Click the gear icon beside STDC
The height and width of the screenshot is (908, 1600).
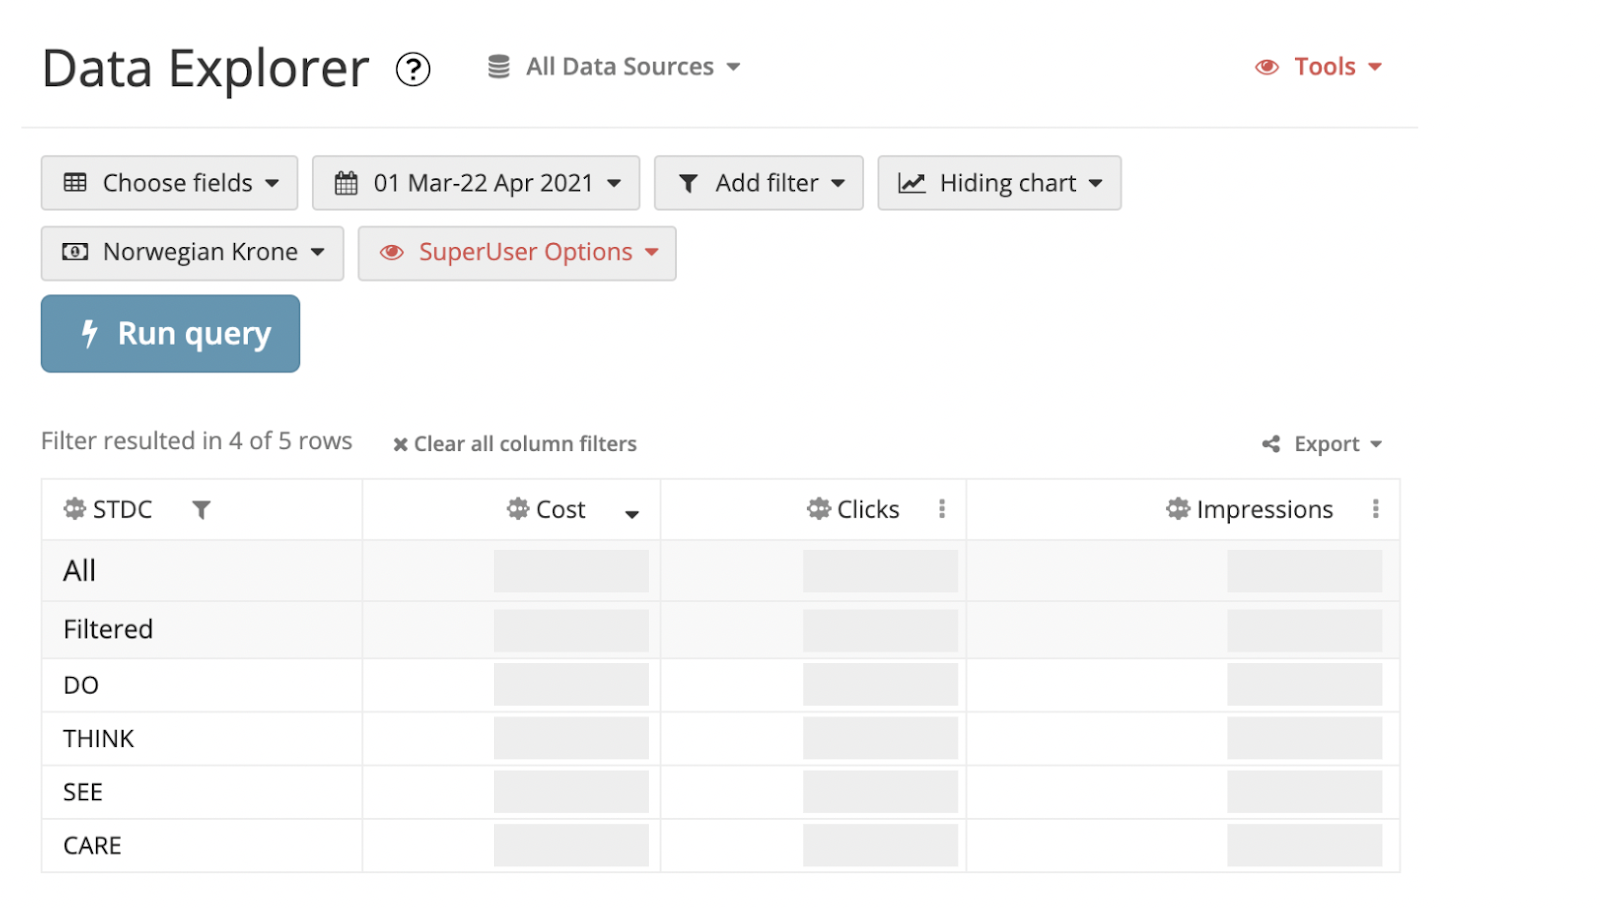75,509
